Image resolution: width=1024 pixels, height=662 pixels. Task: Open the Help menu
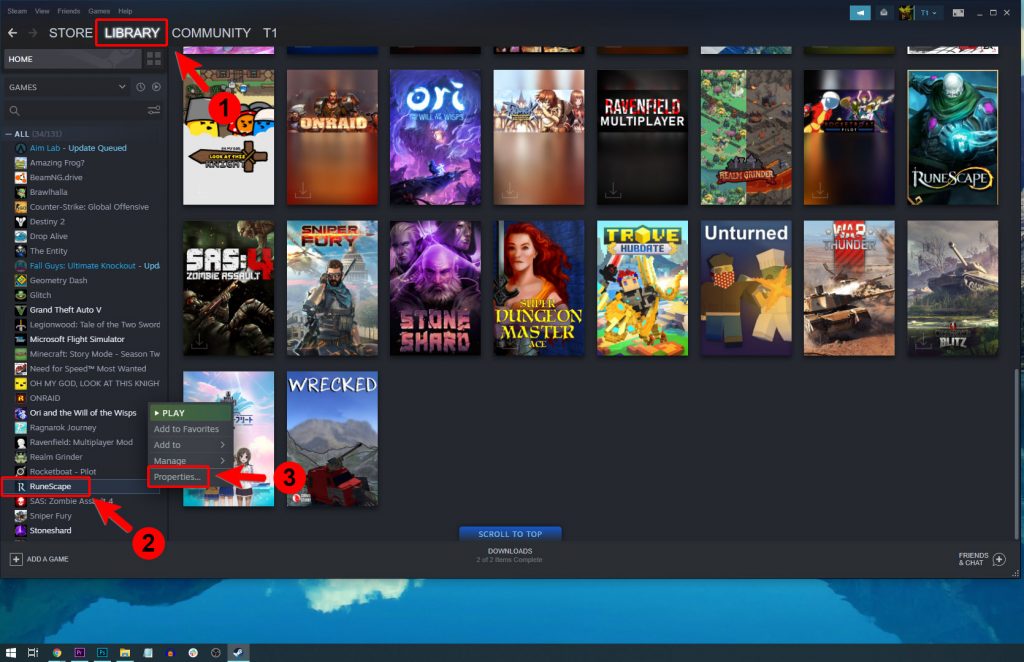[125, 11]
